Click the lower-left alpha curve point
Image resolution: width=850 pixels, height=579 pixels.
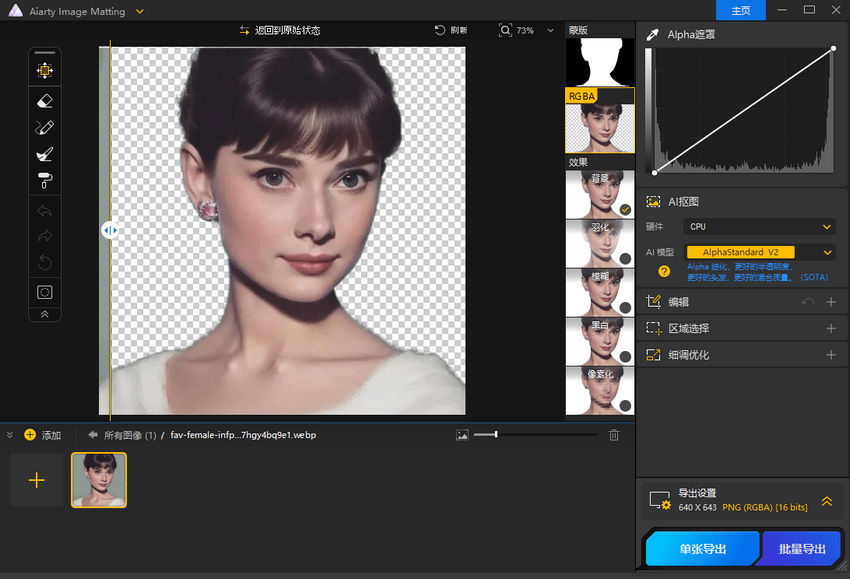654,172
